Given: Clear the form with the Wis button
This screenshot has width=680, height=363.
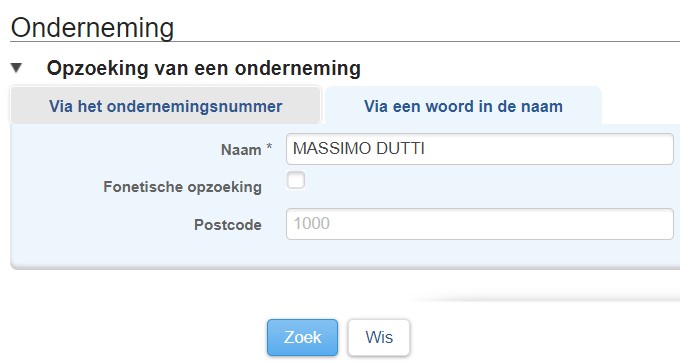Looking at the screenshot, I should tap(379, 337).
